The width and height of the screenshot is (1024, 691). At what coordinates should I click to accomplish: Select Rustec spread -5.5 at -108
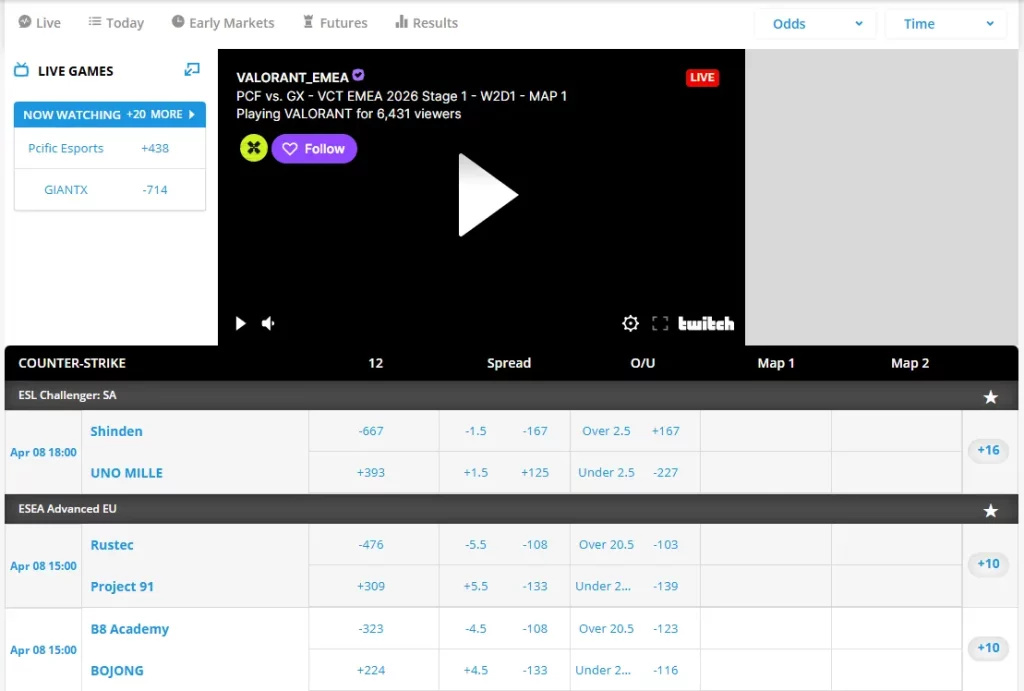pyautogui.click(x=505, y=545)
